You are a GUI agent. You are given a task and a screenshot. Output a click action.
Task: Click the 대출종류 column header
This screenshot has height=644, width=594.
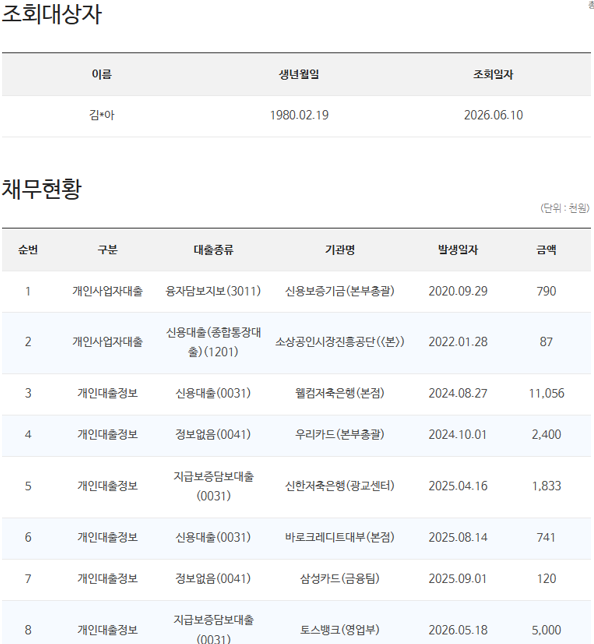tap(213, 250)
